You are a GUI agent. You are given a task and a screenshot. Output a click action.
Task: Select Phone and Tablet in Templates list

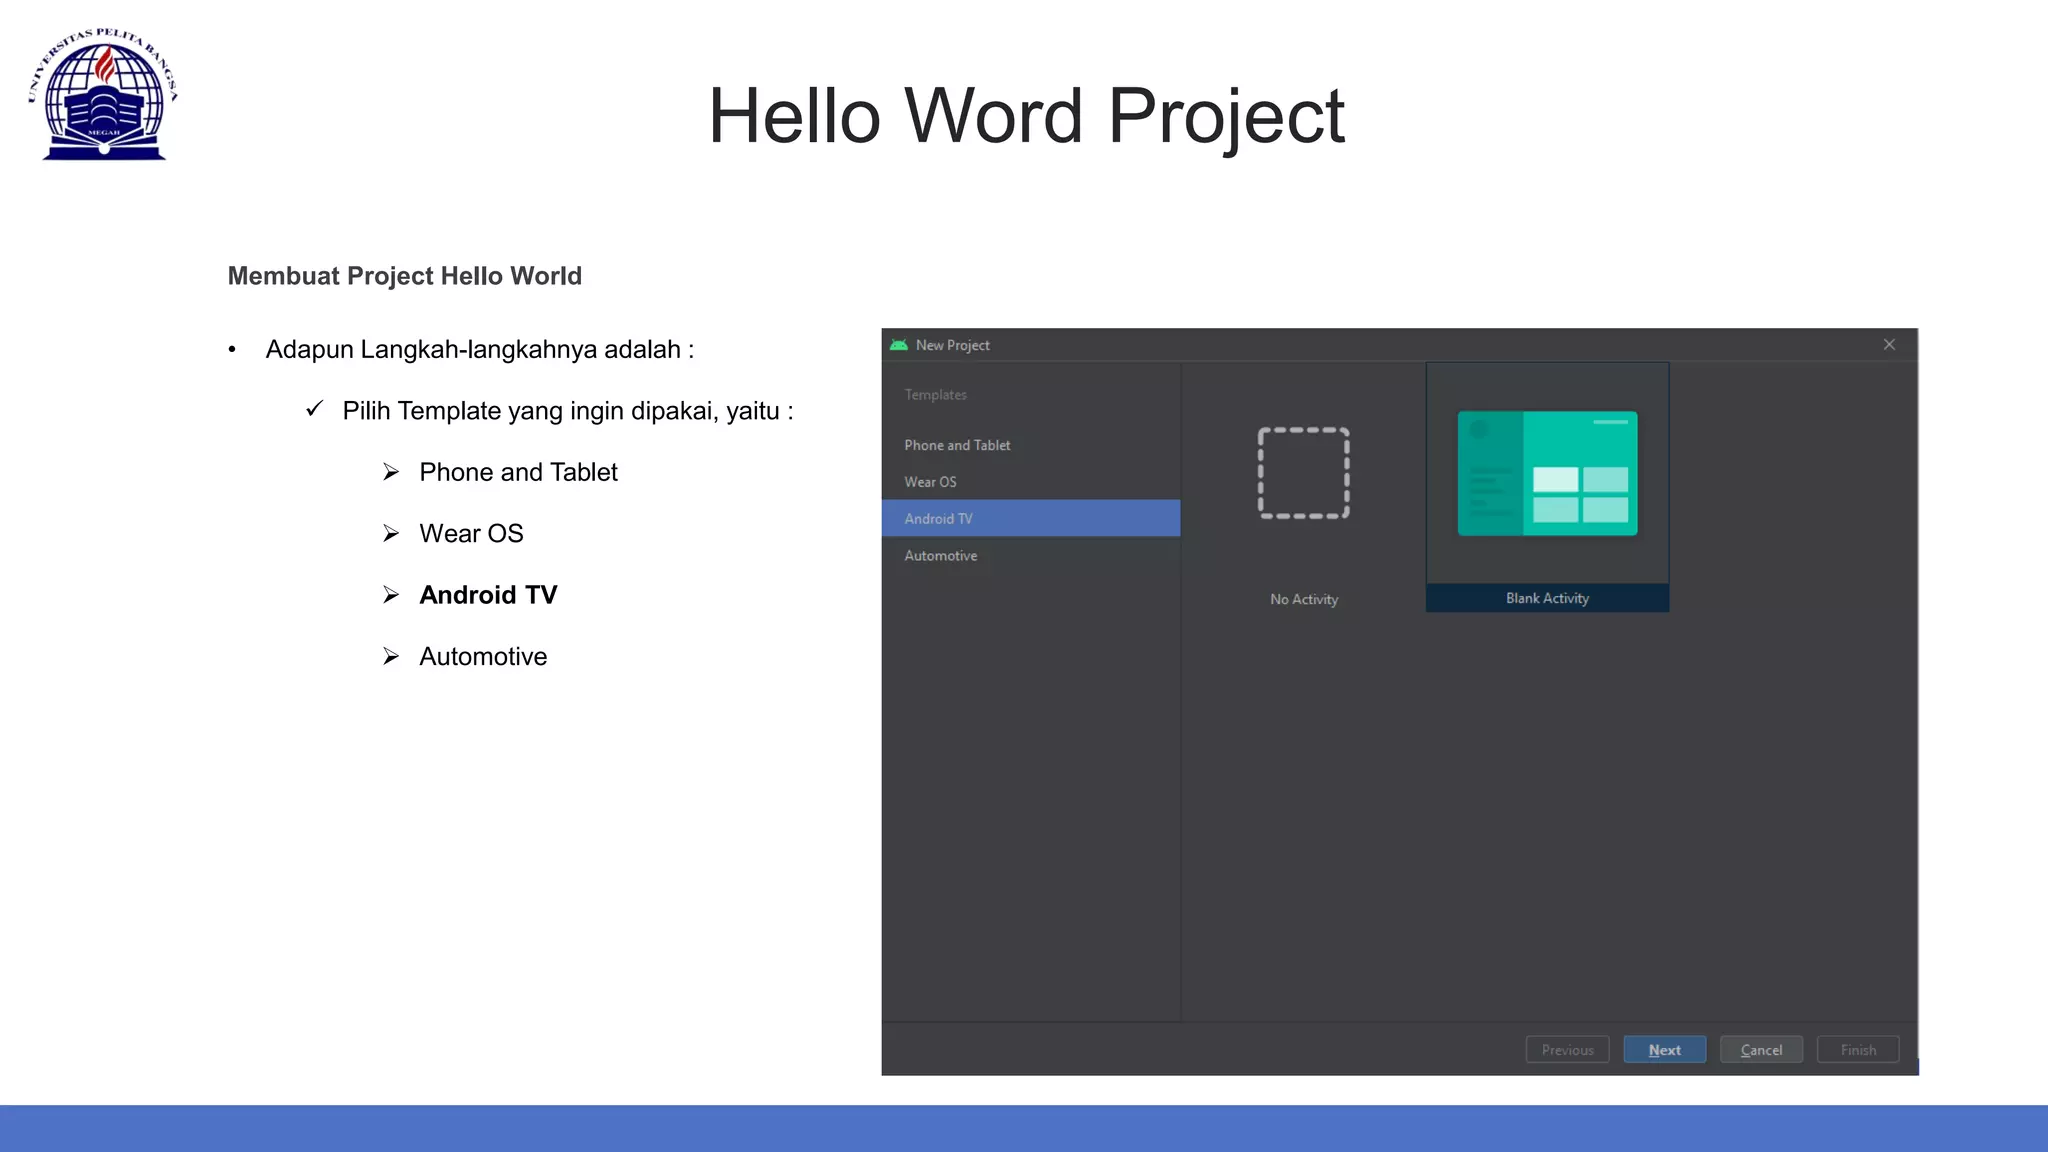pyautogui.click(x=957, y=445)
